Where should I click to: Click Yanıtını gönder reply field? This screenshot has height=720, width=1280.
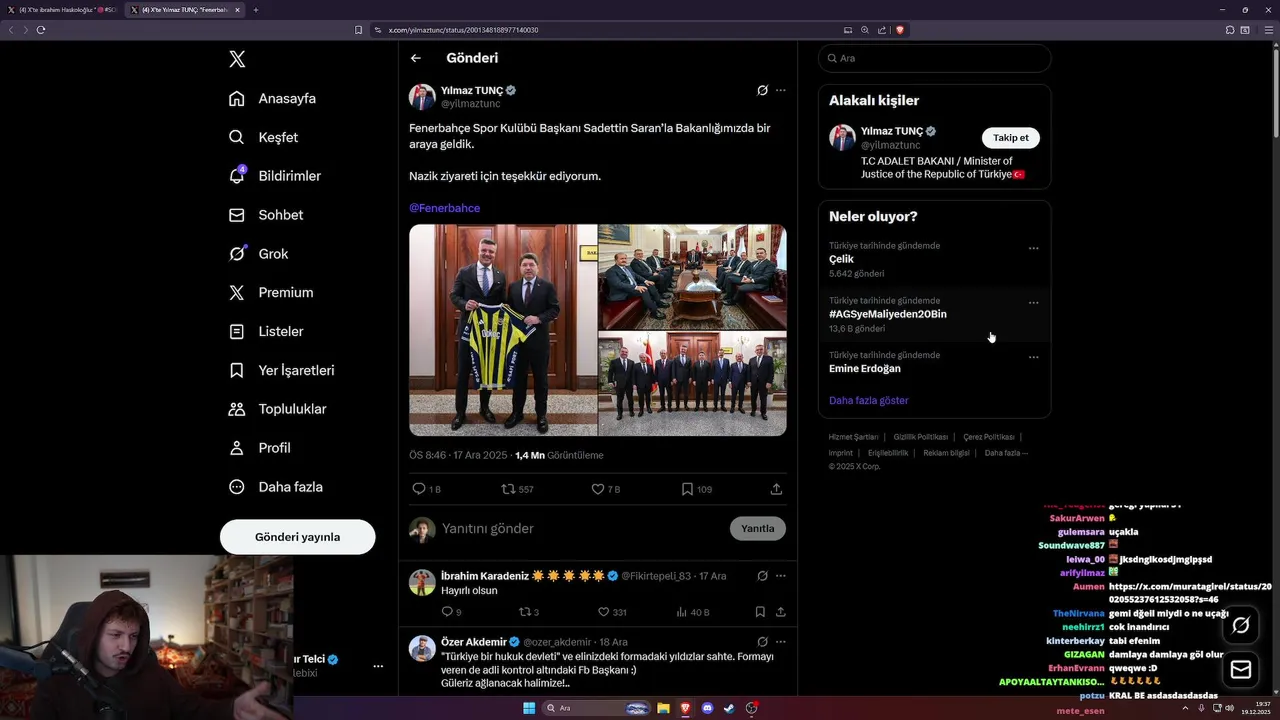click(x=580, y=528)
